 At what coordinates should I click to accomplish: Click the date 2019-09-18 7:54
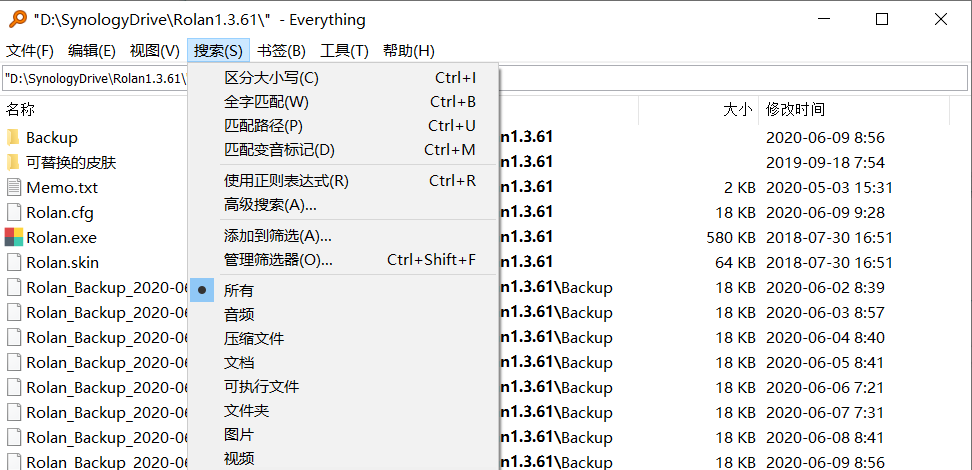825,162
